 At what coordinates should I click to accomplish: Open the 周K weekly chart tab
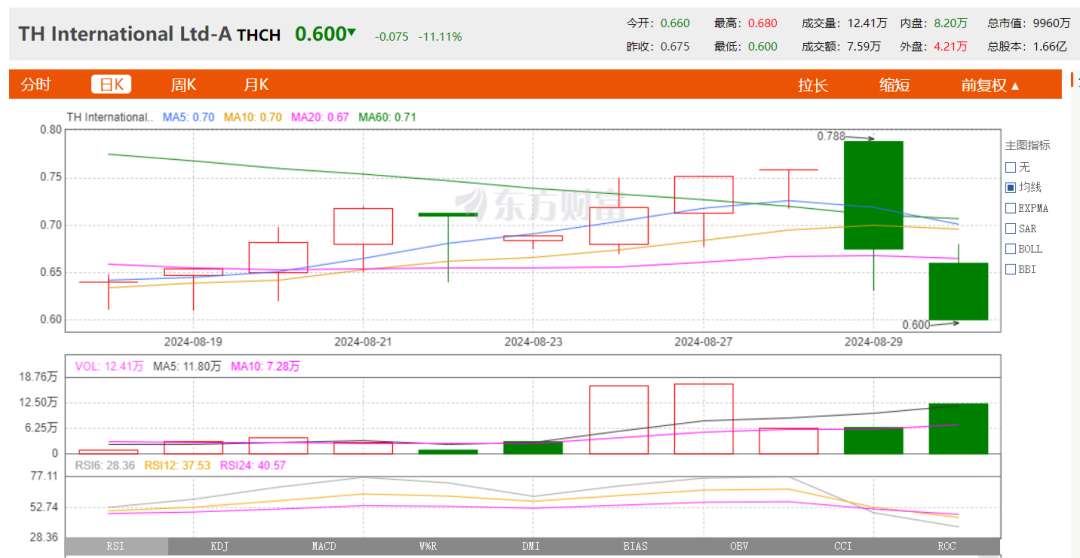coord(183,85)
